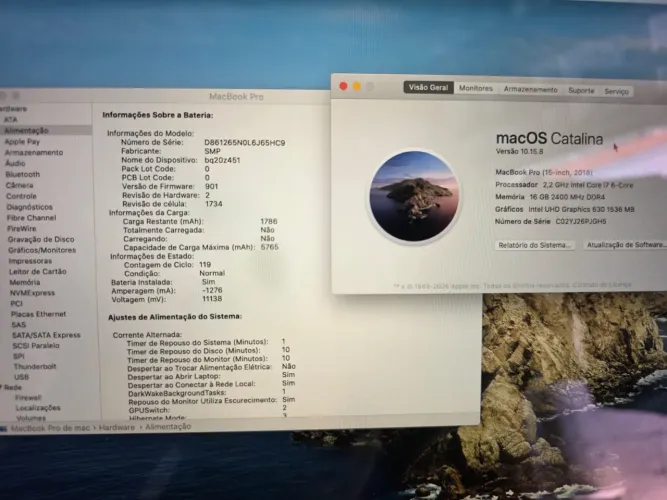Screen dimensions: 667x500
Task: Select Câmera in the sidebar
Action: 20,185
